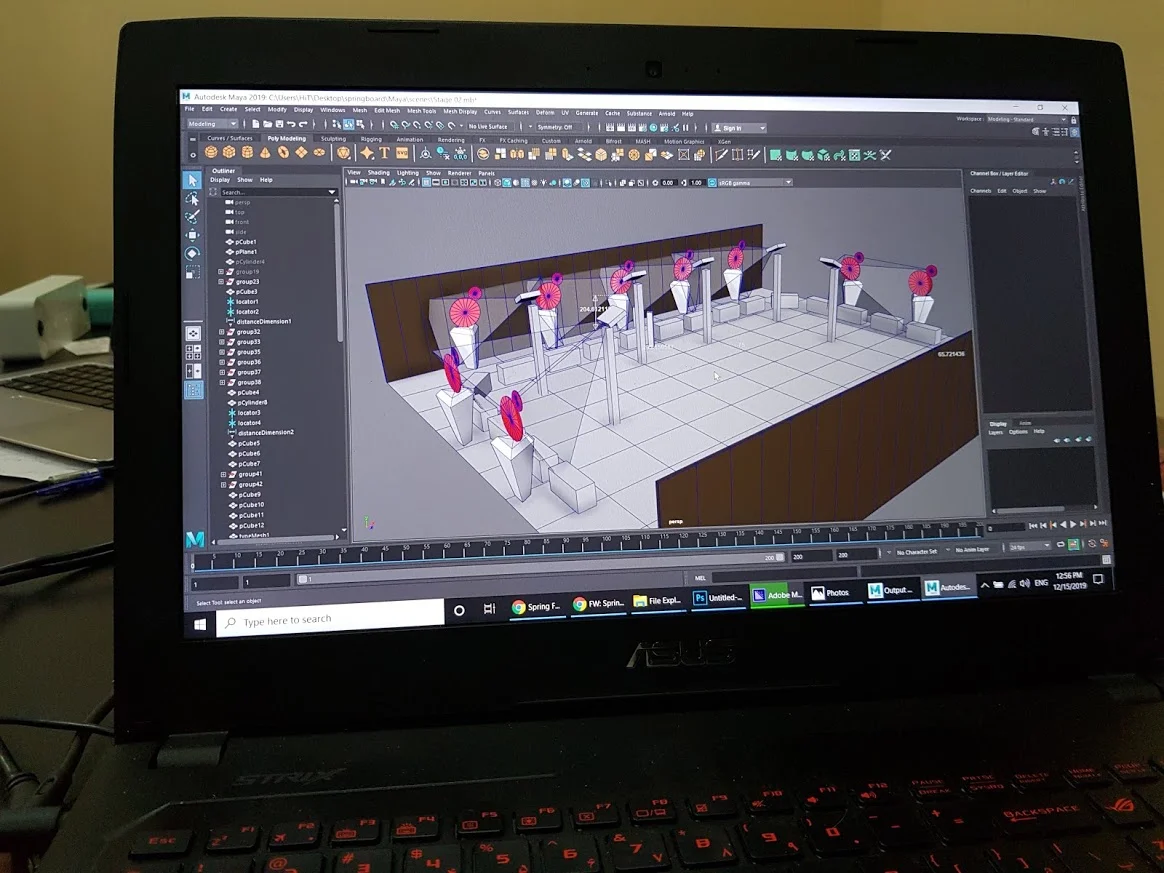Expand the group32 node in Outliner
This screenshot has width=1164, height=873.
pos(221,332)
